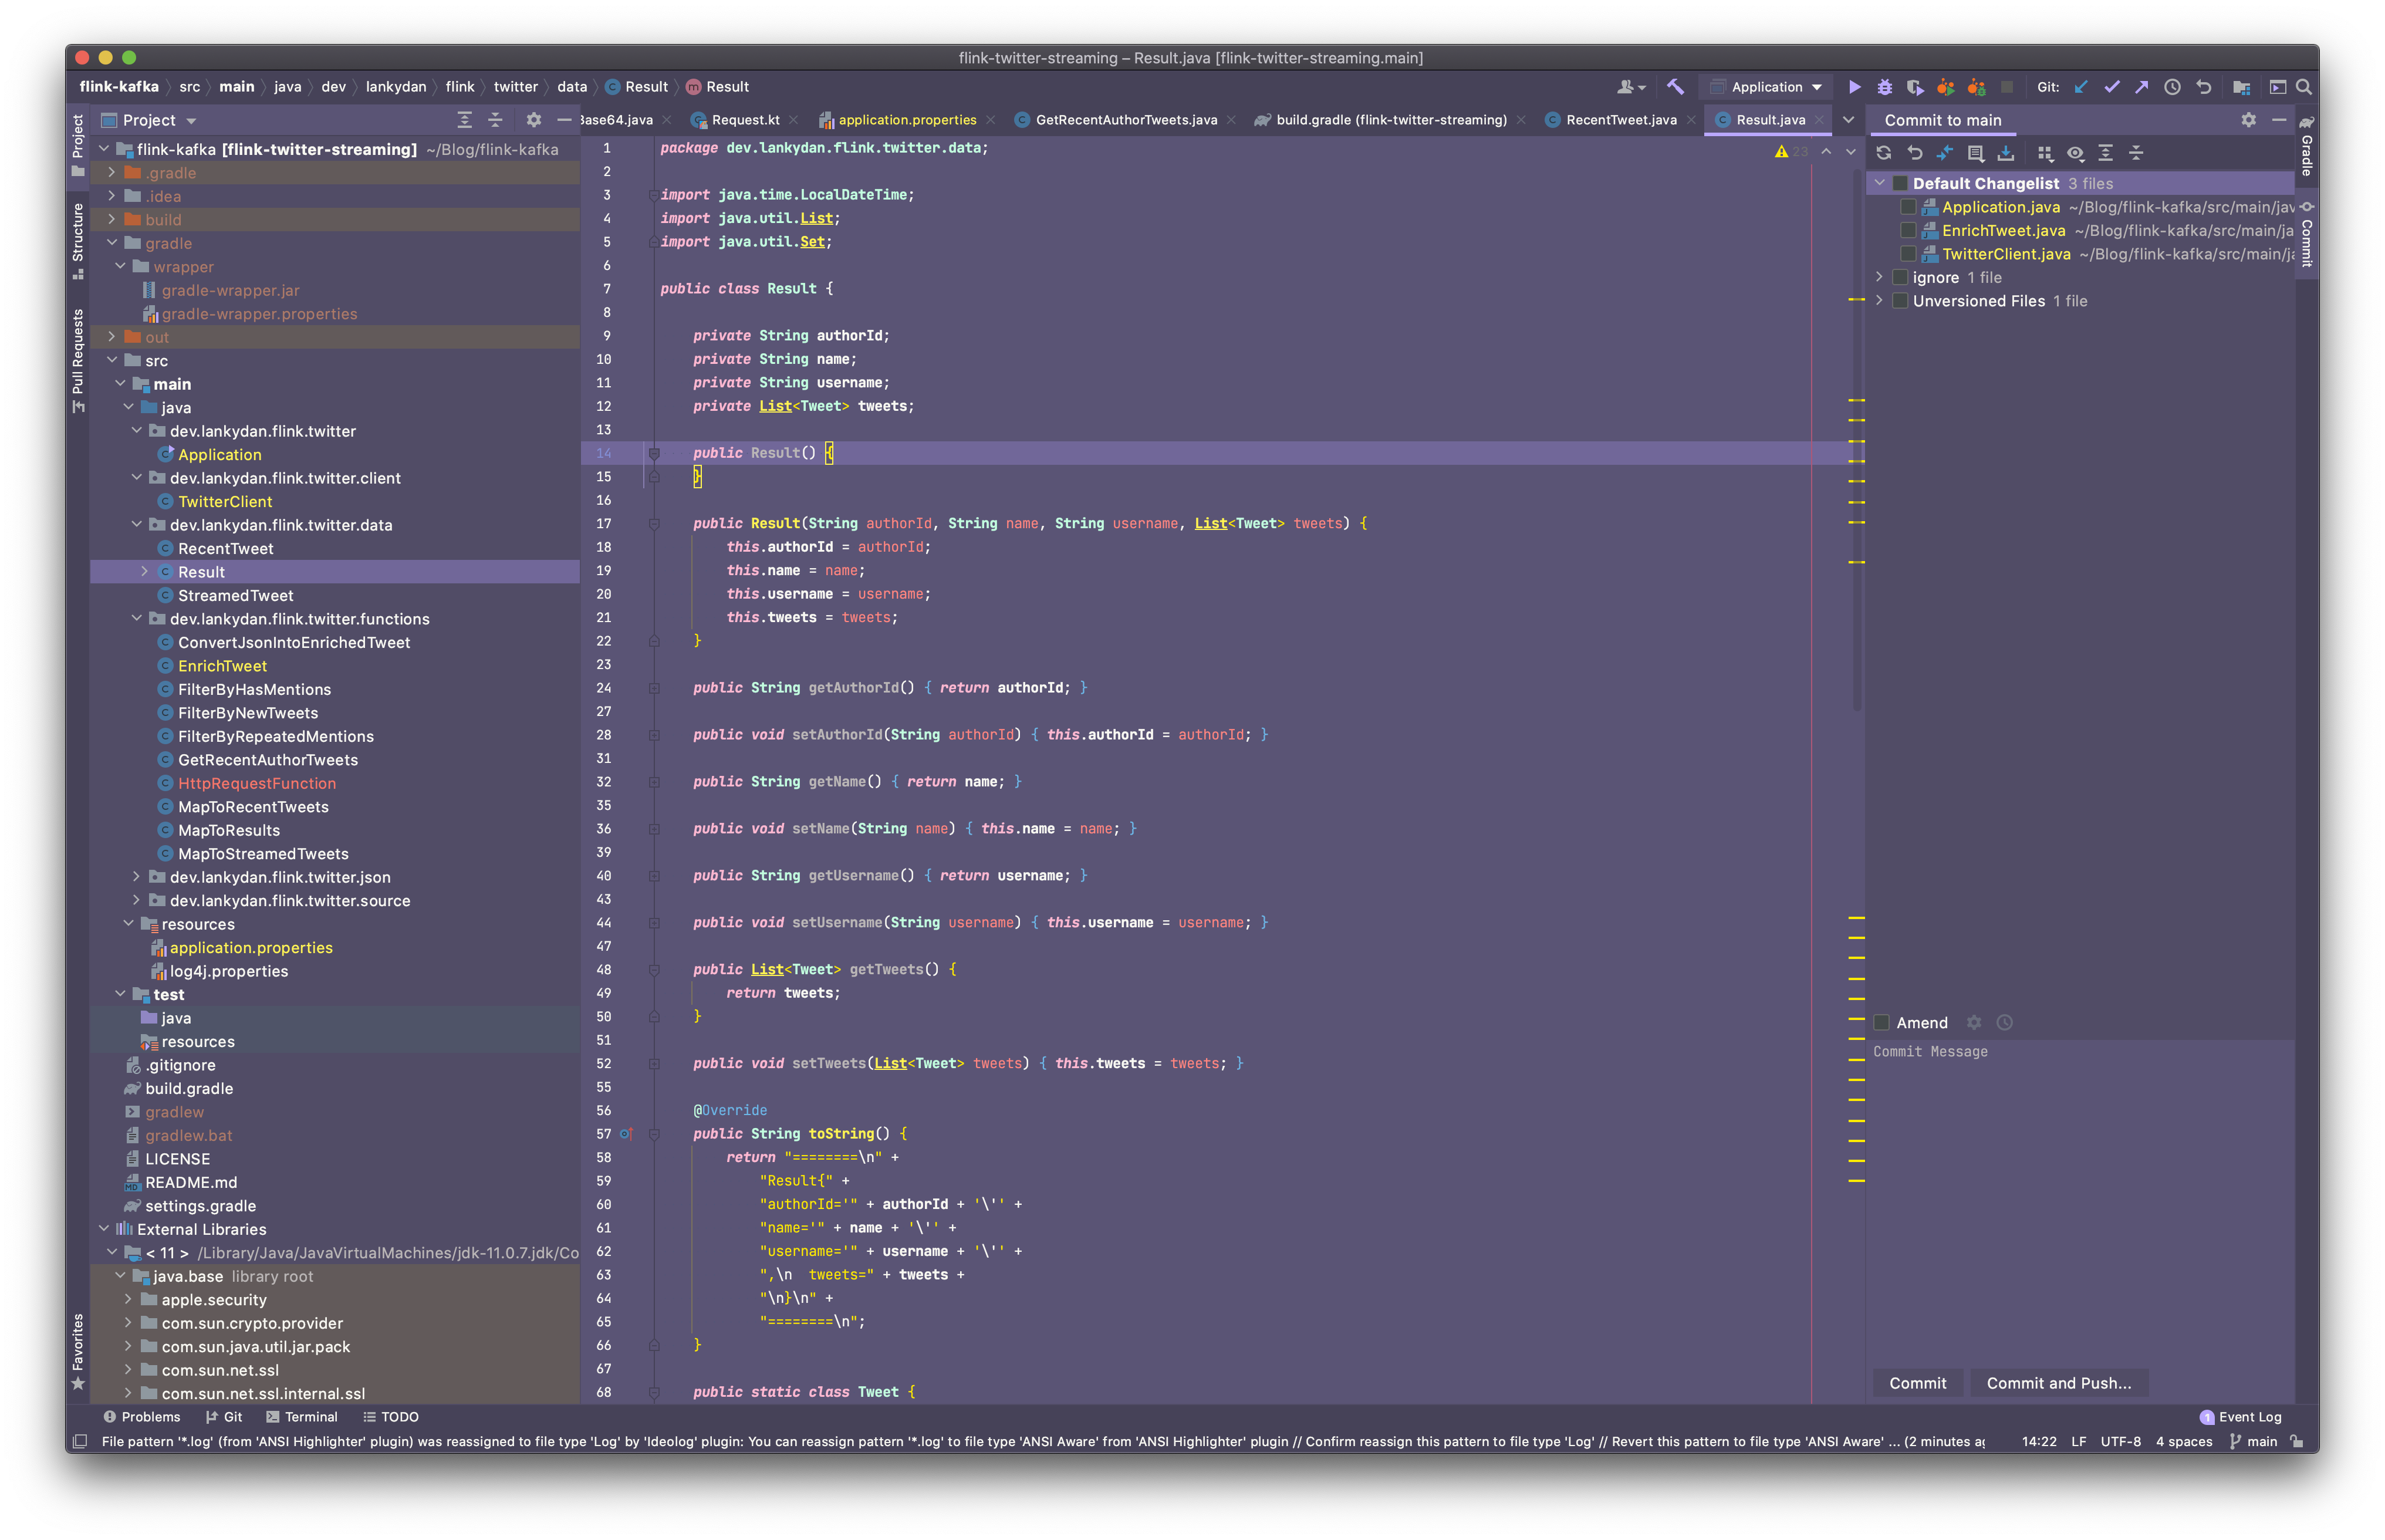Open Git Show History clock icon

click(x=2172, y=87)
